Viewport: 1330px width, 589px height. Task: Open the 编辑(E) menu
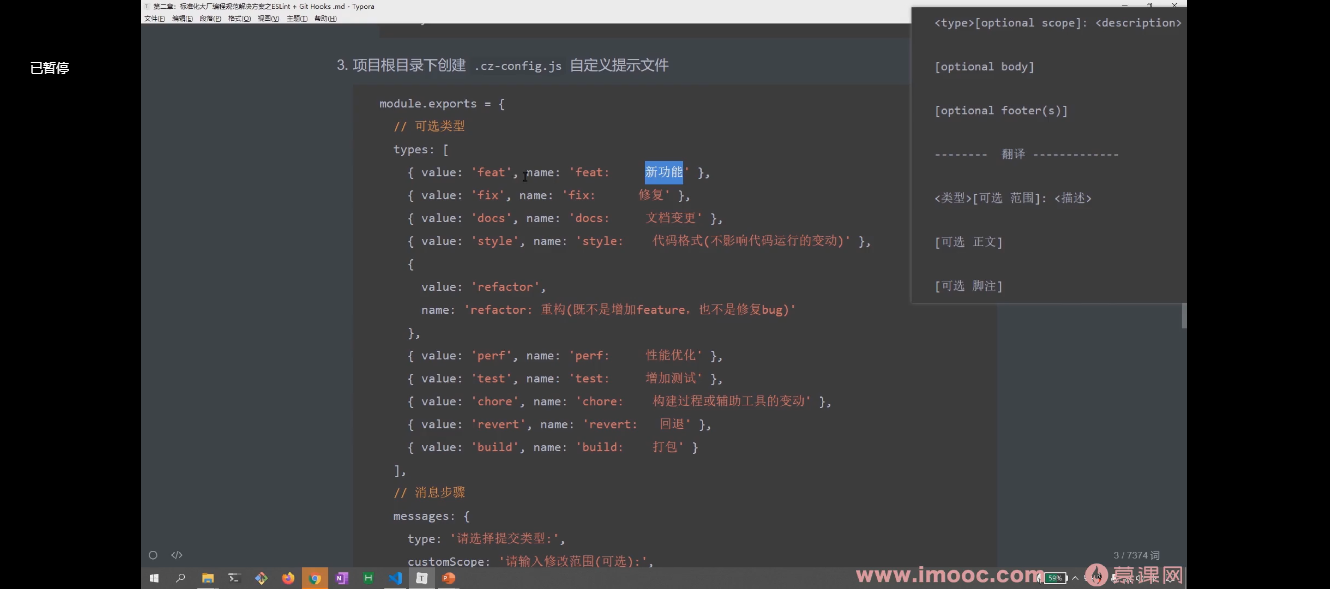point(183,18)
